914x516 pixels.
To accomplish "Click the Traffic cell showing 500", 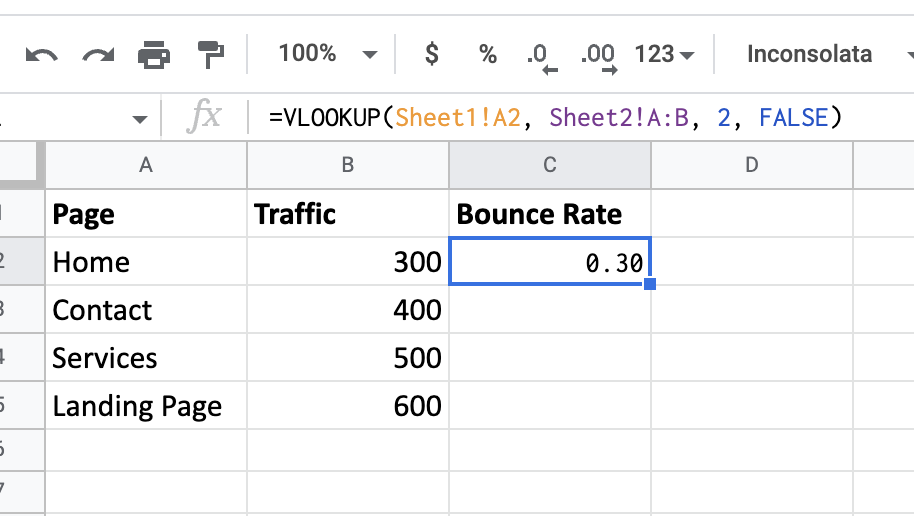I will point(348,358).
